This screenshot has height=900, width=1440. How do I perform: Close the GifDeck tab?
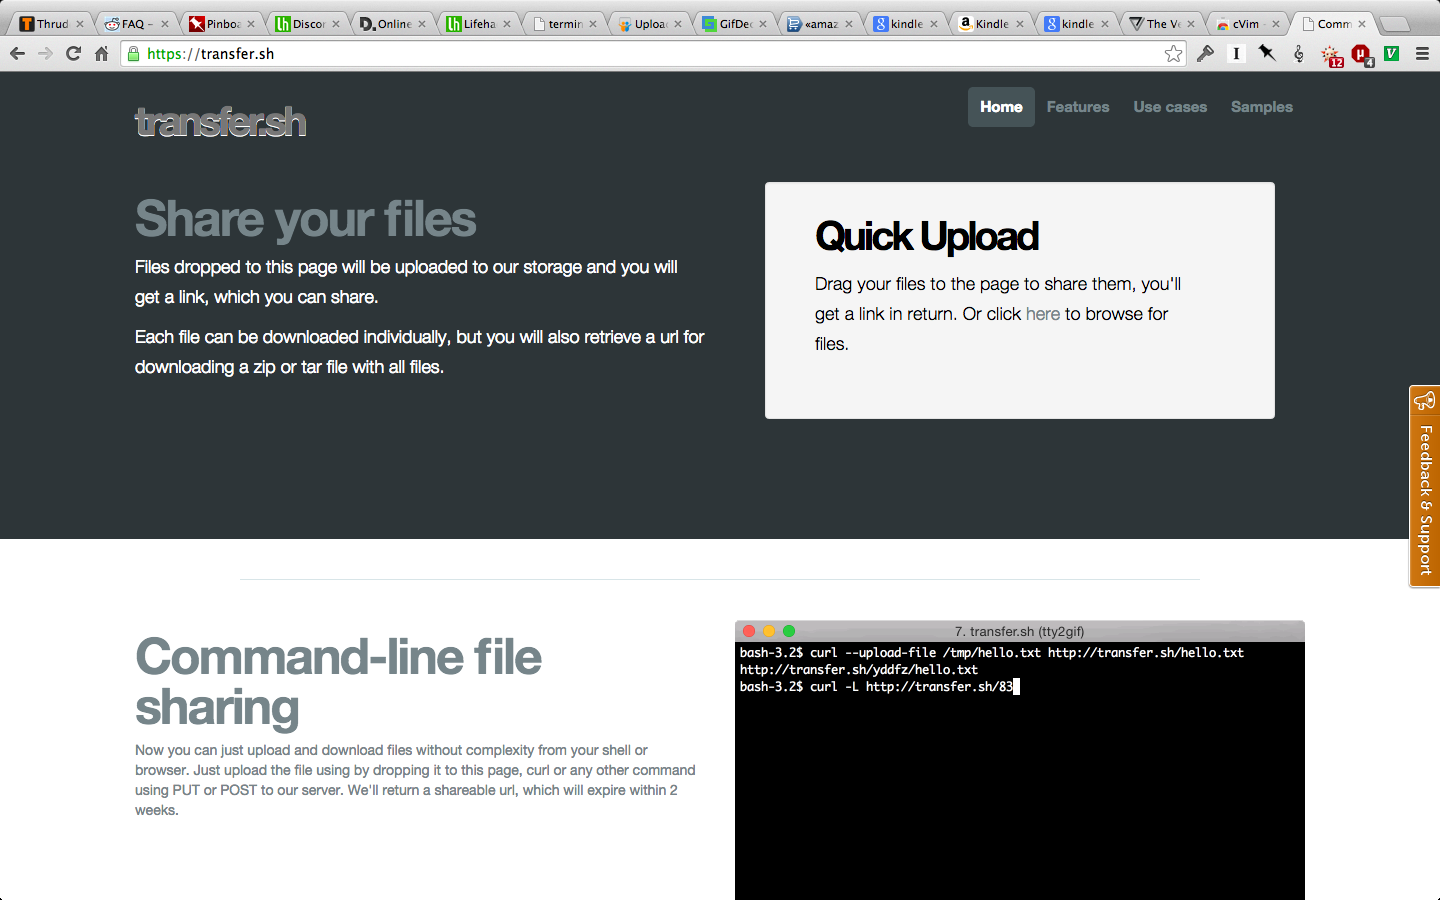coord(763,24)
